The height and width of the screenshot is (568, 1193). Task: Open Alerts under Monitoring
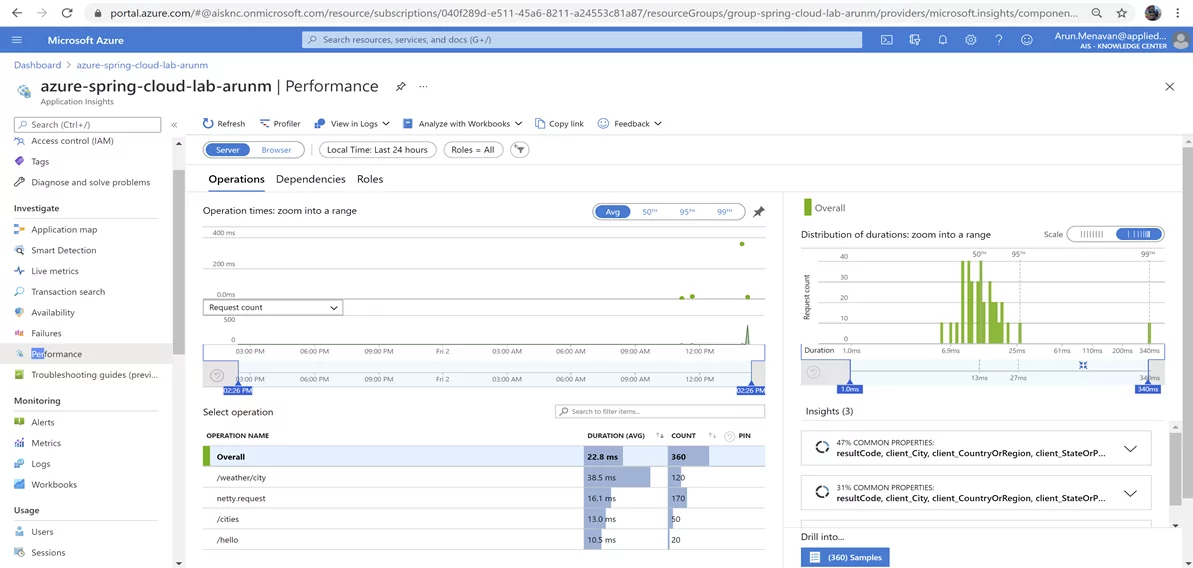tap(43, 422)
